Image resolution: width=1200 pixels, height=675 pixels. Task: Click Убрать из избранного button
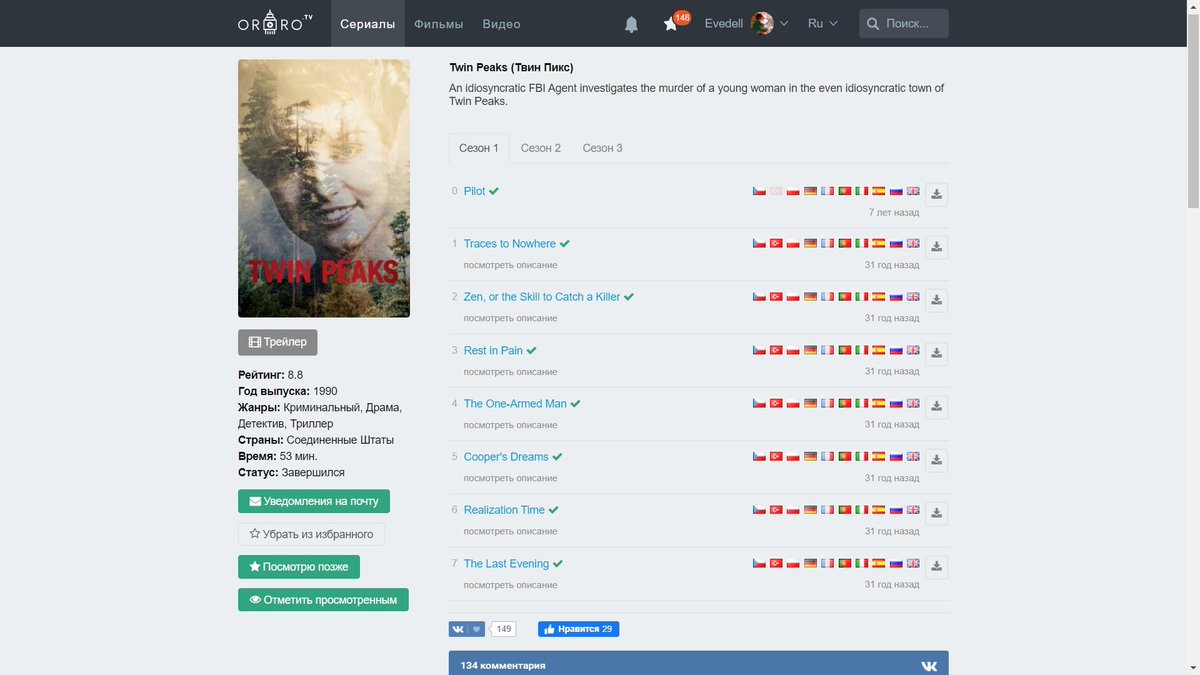click(311, 534)
